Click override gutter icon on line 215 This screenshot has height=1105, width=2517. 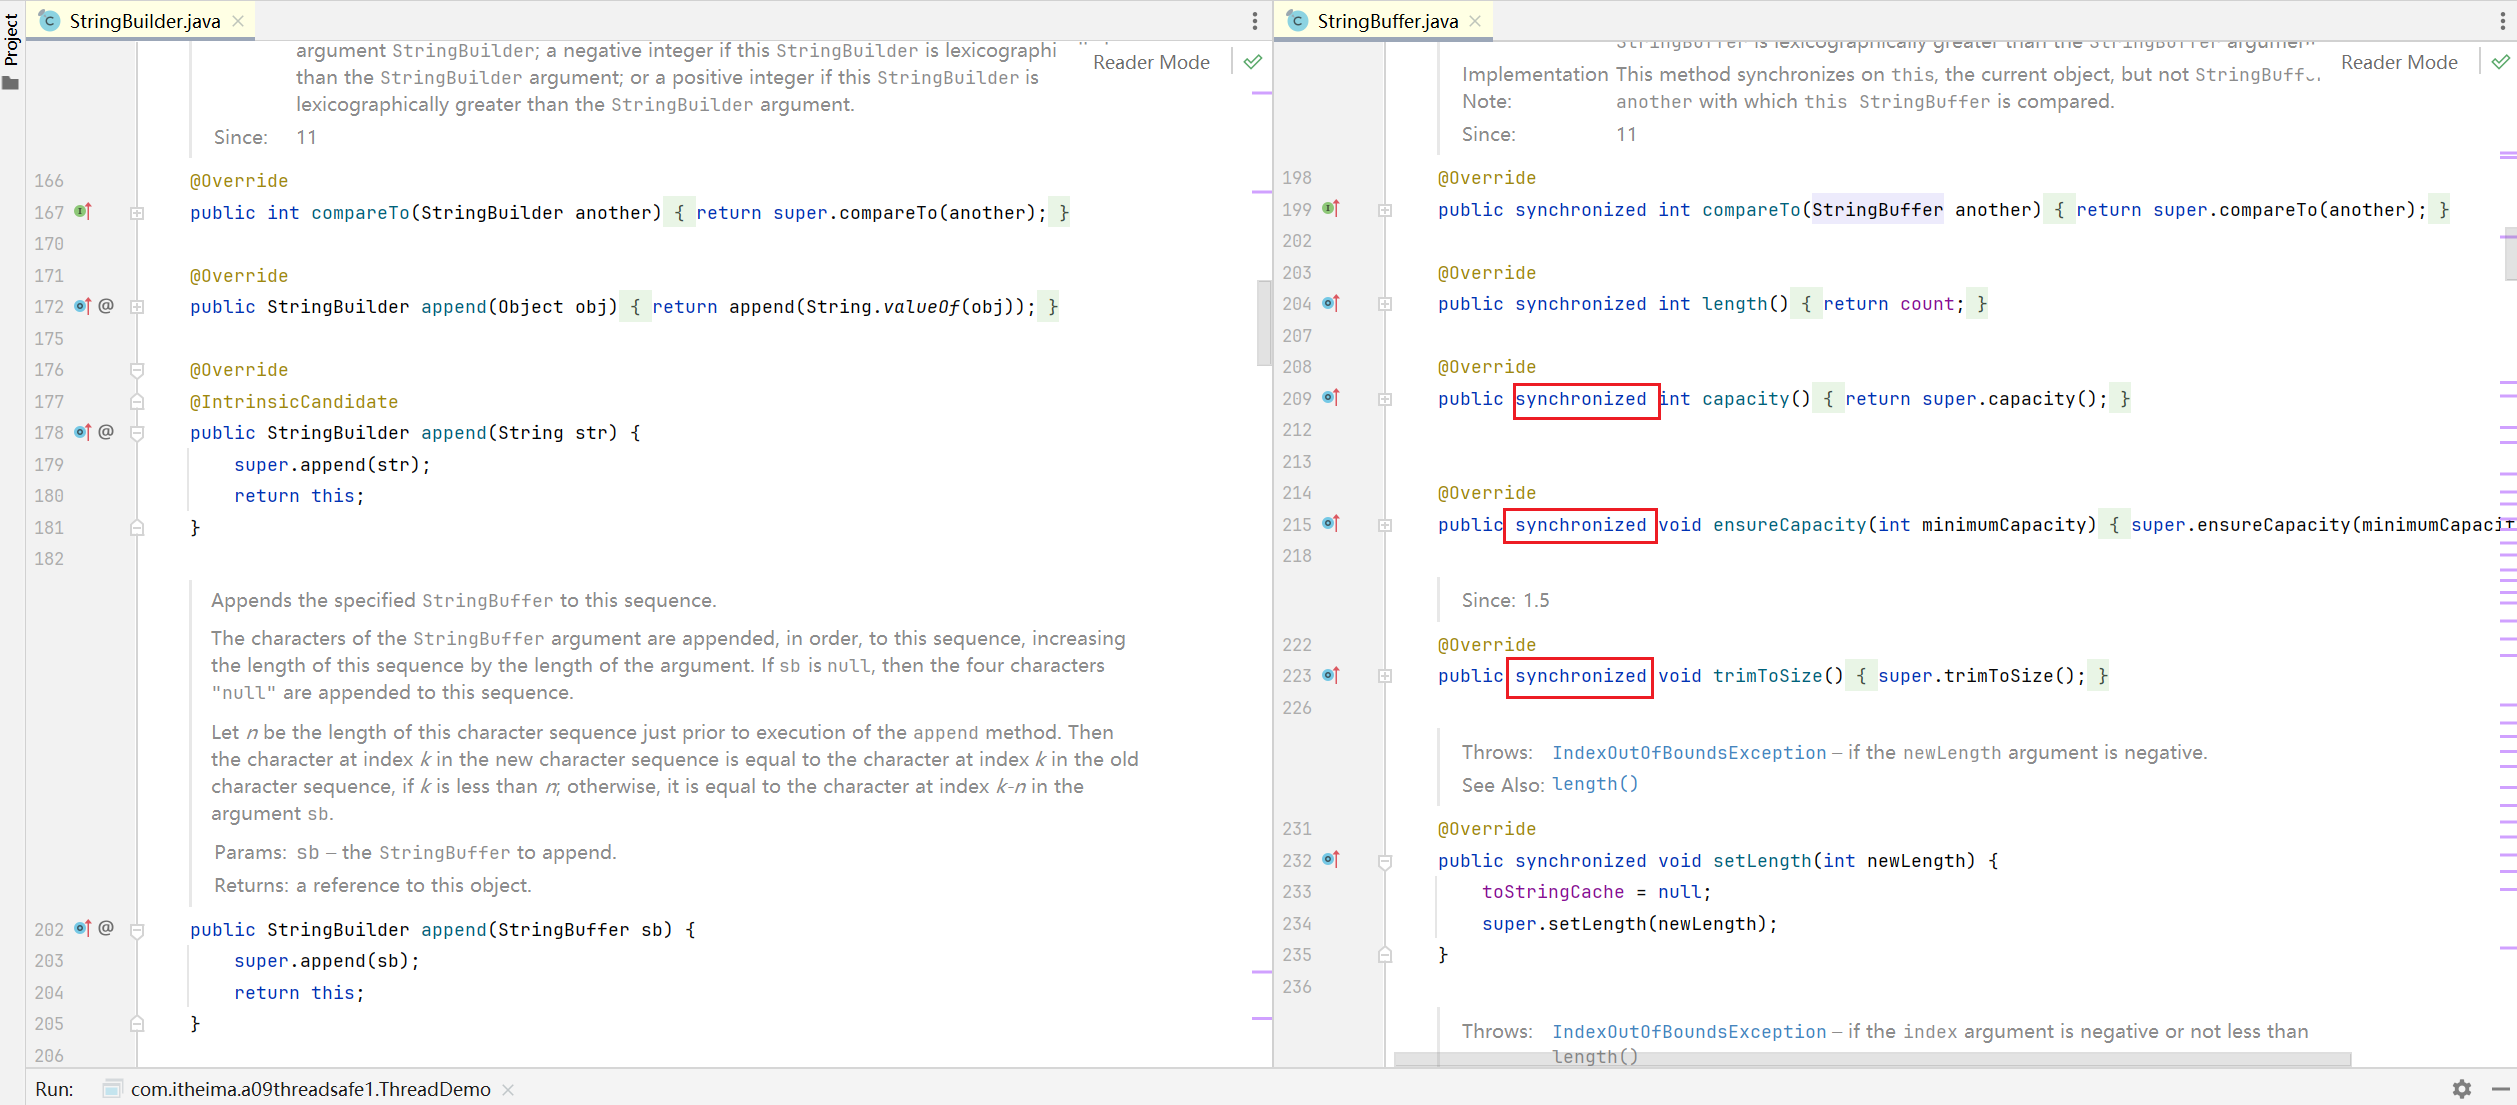1331,523
